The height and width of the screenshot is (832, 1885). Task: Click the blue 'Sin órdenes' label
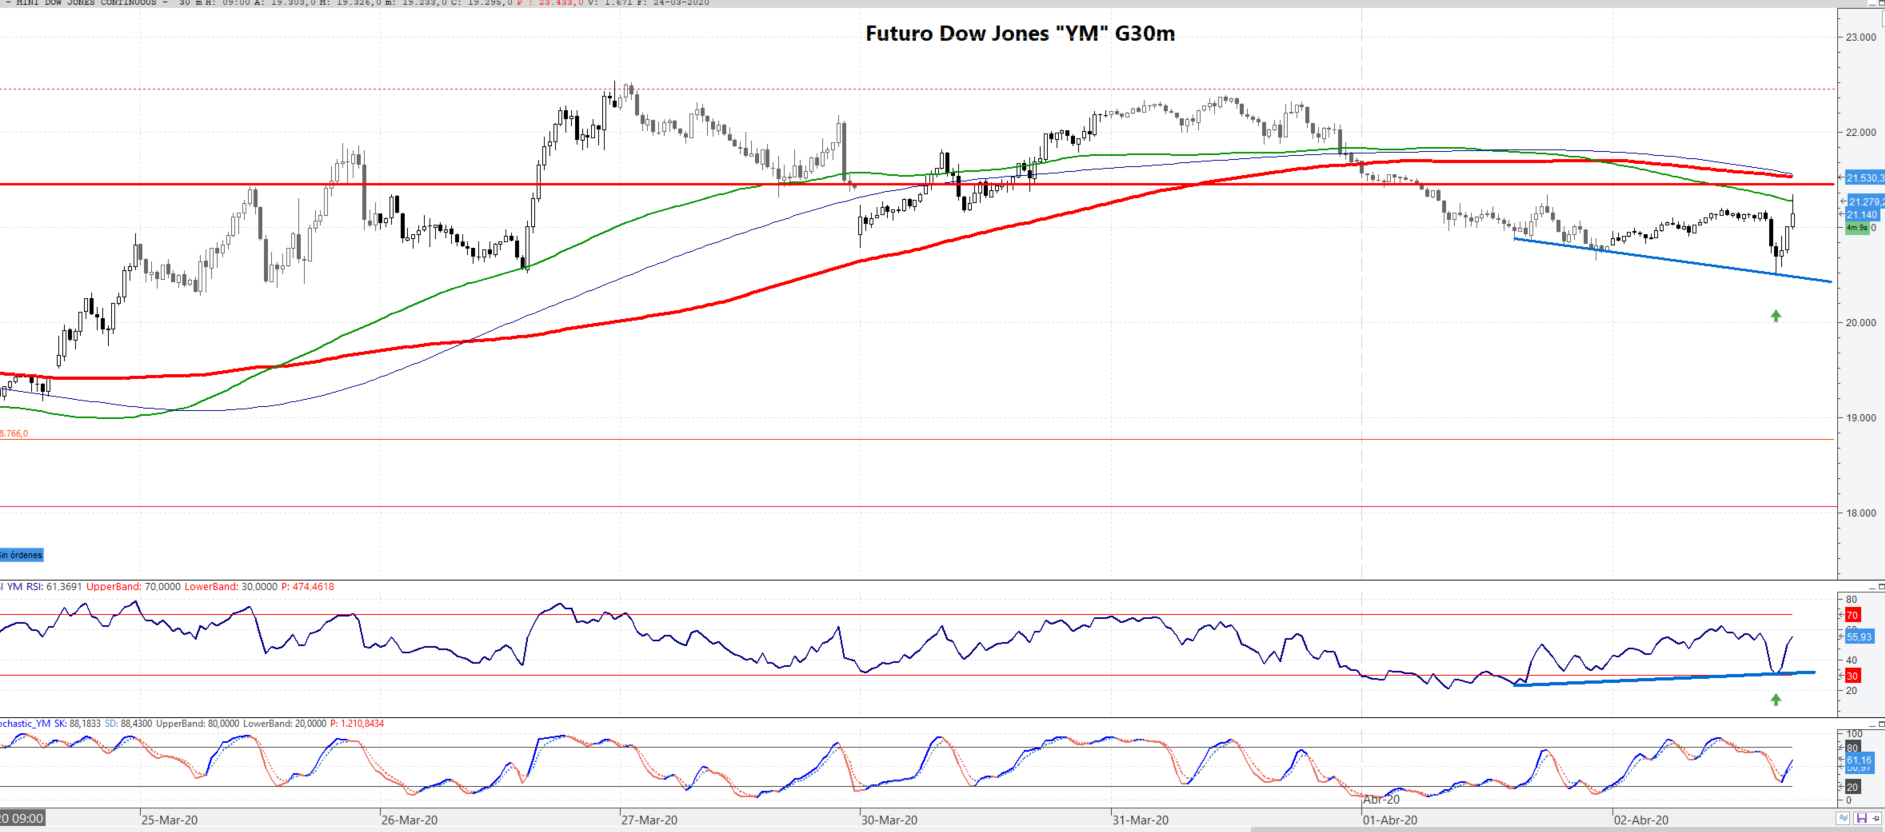21,555
